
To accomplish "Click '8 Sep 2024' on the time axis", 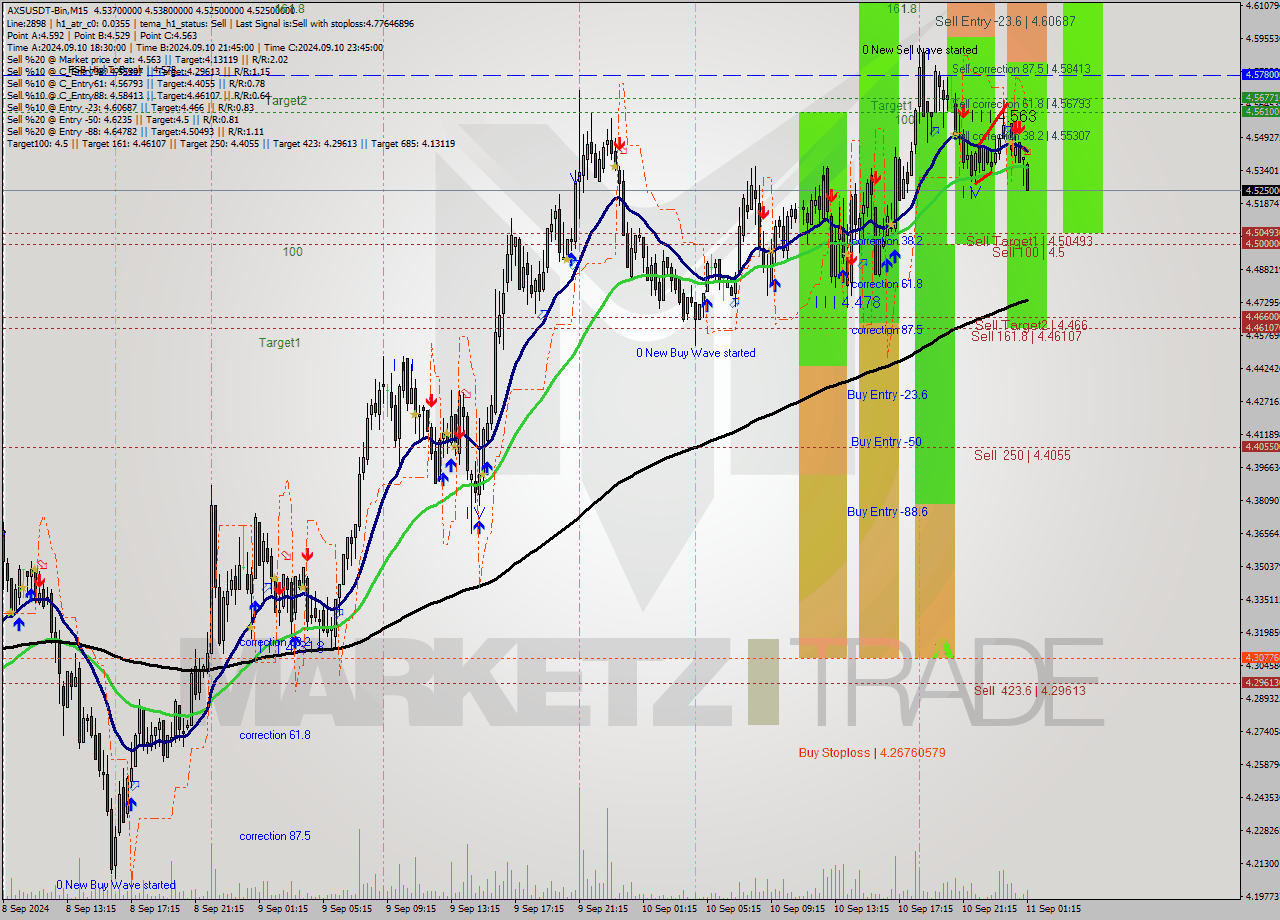I will pos(26,909).
